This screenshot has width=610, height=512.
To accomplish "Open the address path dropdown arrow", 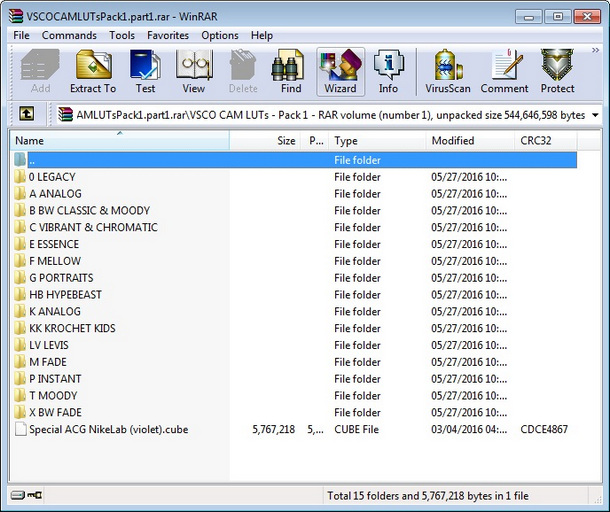I will point(595,115).
